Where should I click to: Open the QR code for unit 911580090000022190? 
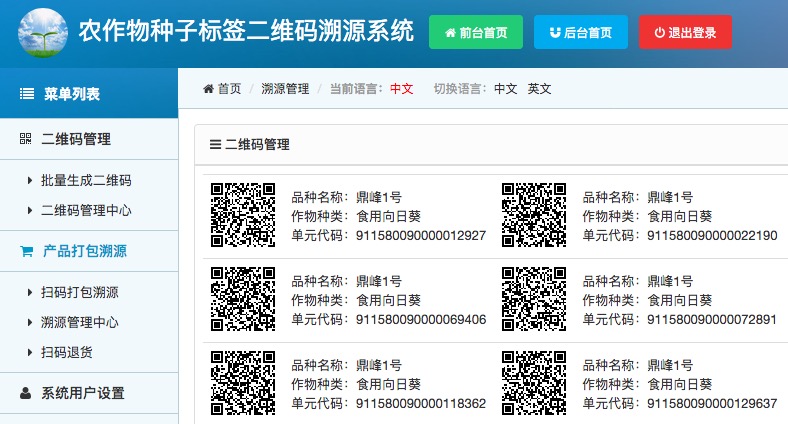534,215
